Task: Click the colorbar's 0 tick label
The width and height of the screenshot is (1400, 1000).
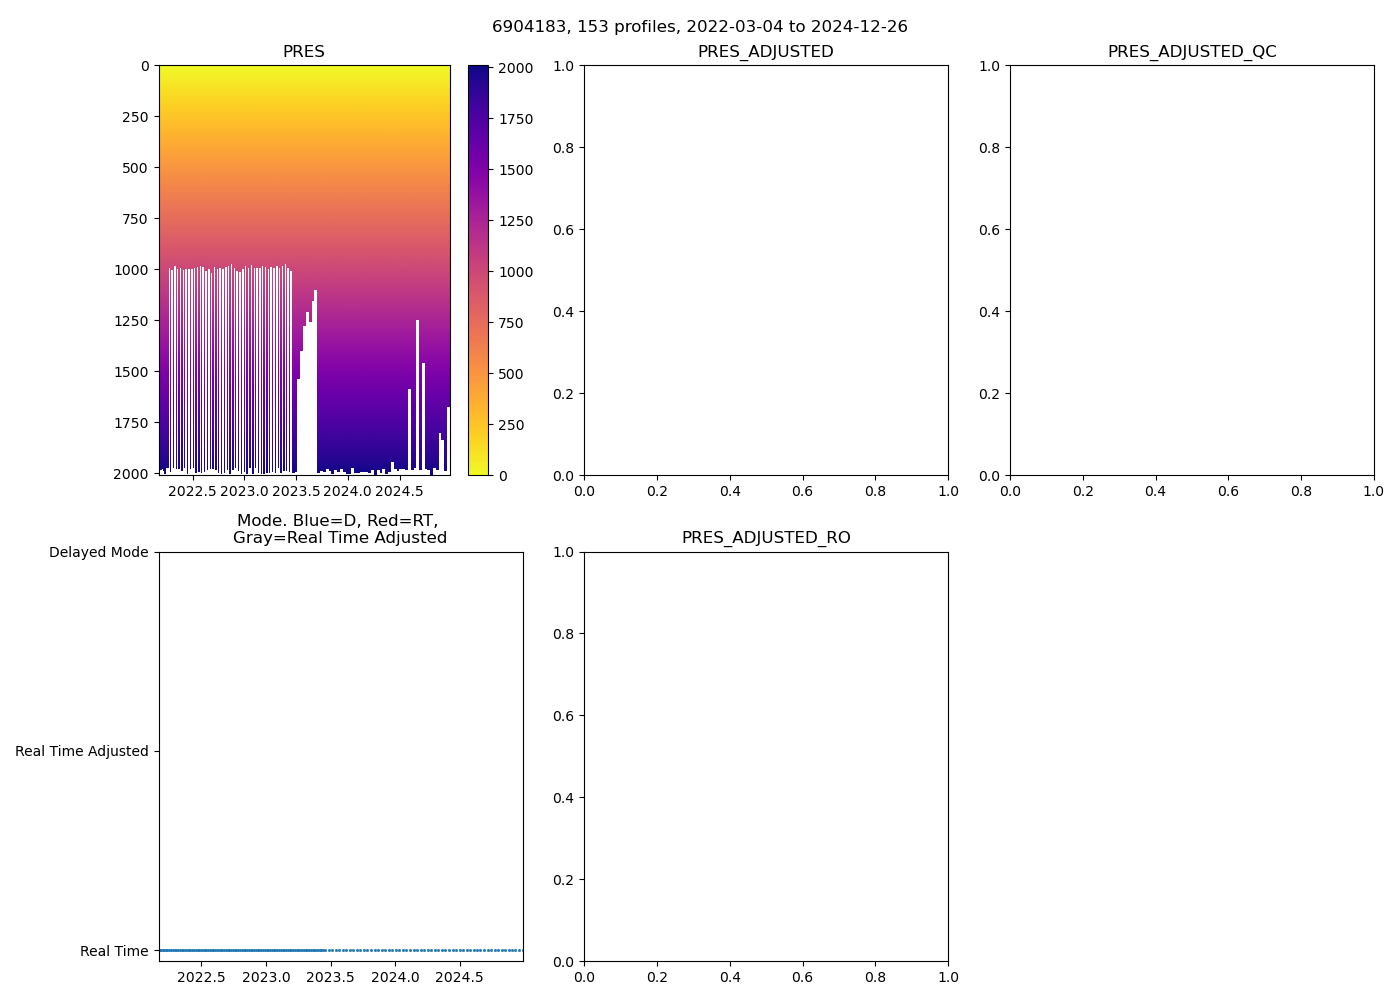Action: click(503, 476)
